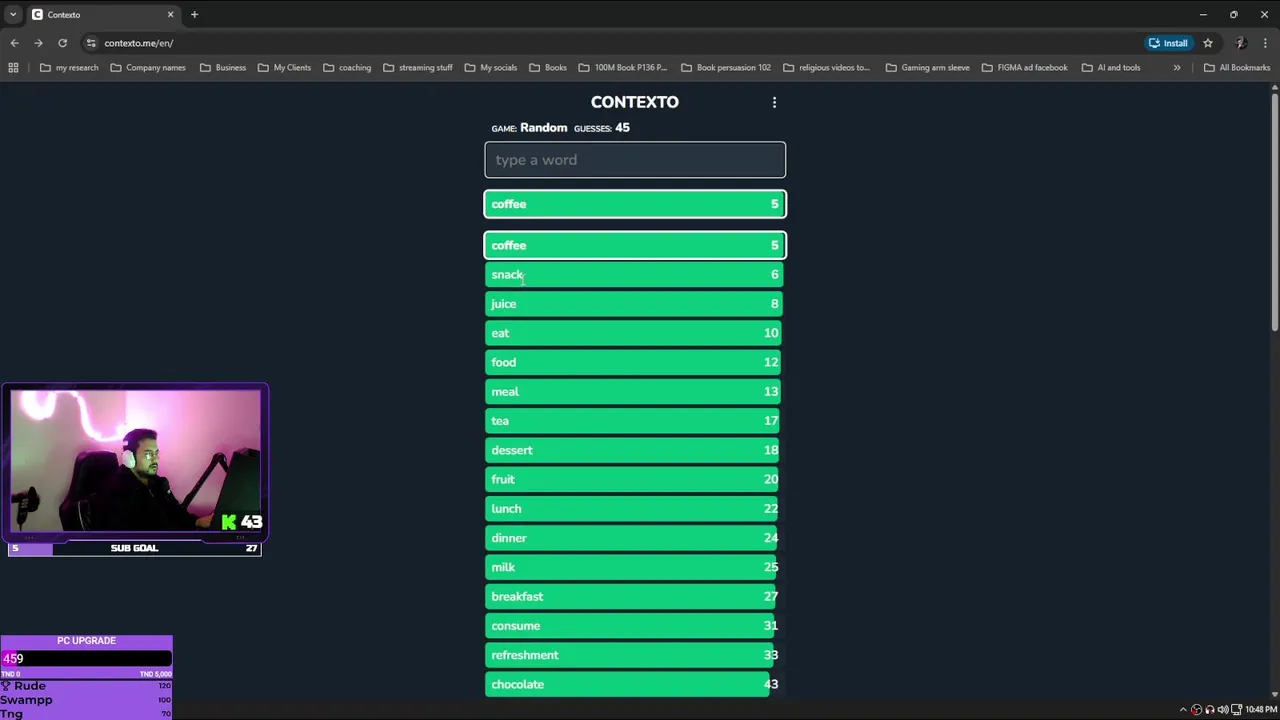Close the Contexto tab
The width and height of the screenshot is (1280, 720).
pyautogui.click(x=170, y=14)
